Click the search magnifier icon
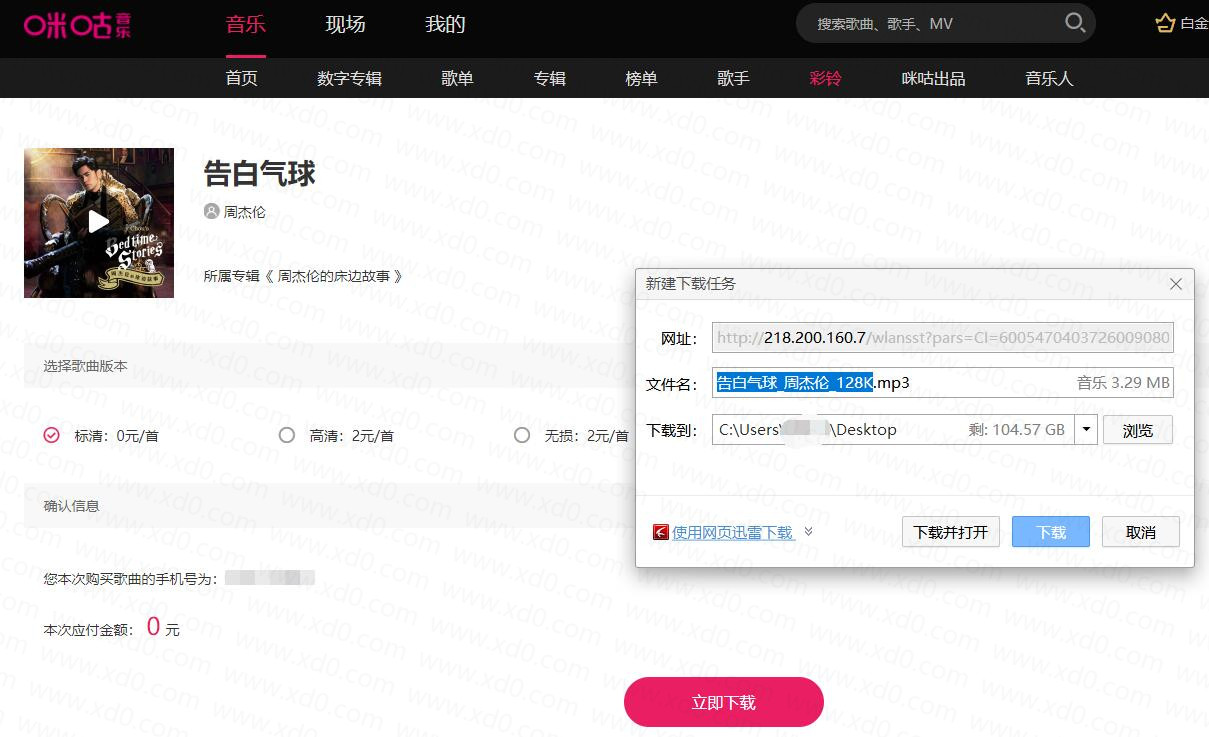 pyautogui.click(x=1075, y=23)
